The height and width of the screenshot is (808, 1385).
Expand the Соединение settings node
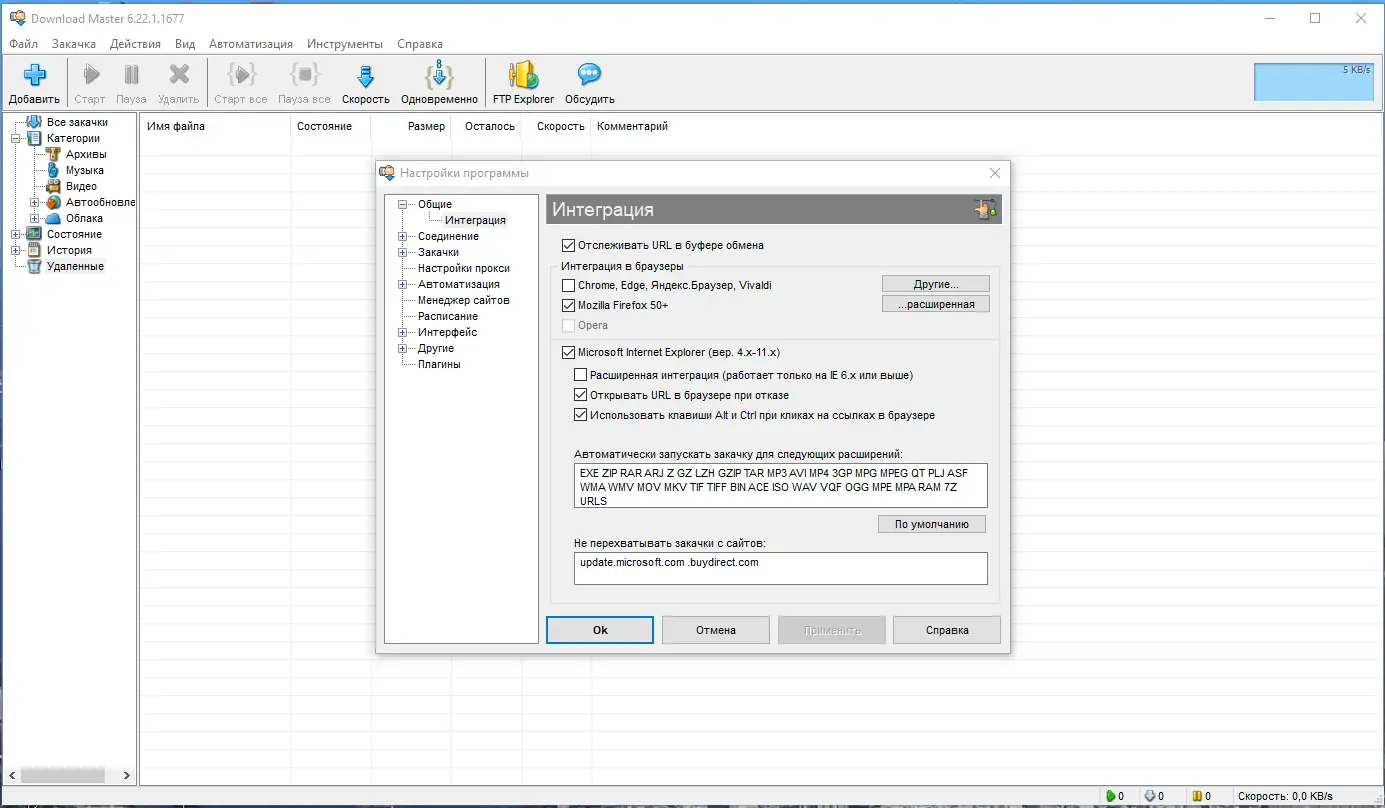coord(403,236)
